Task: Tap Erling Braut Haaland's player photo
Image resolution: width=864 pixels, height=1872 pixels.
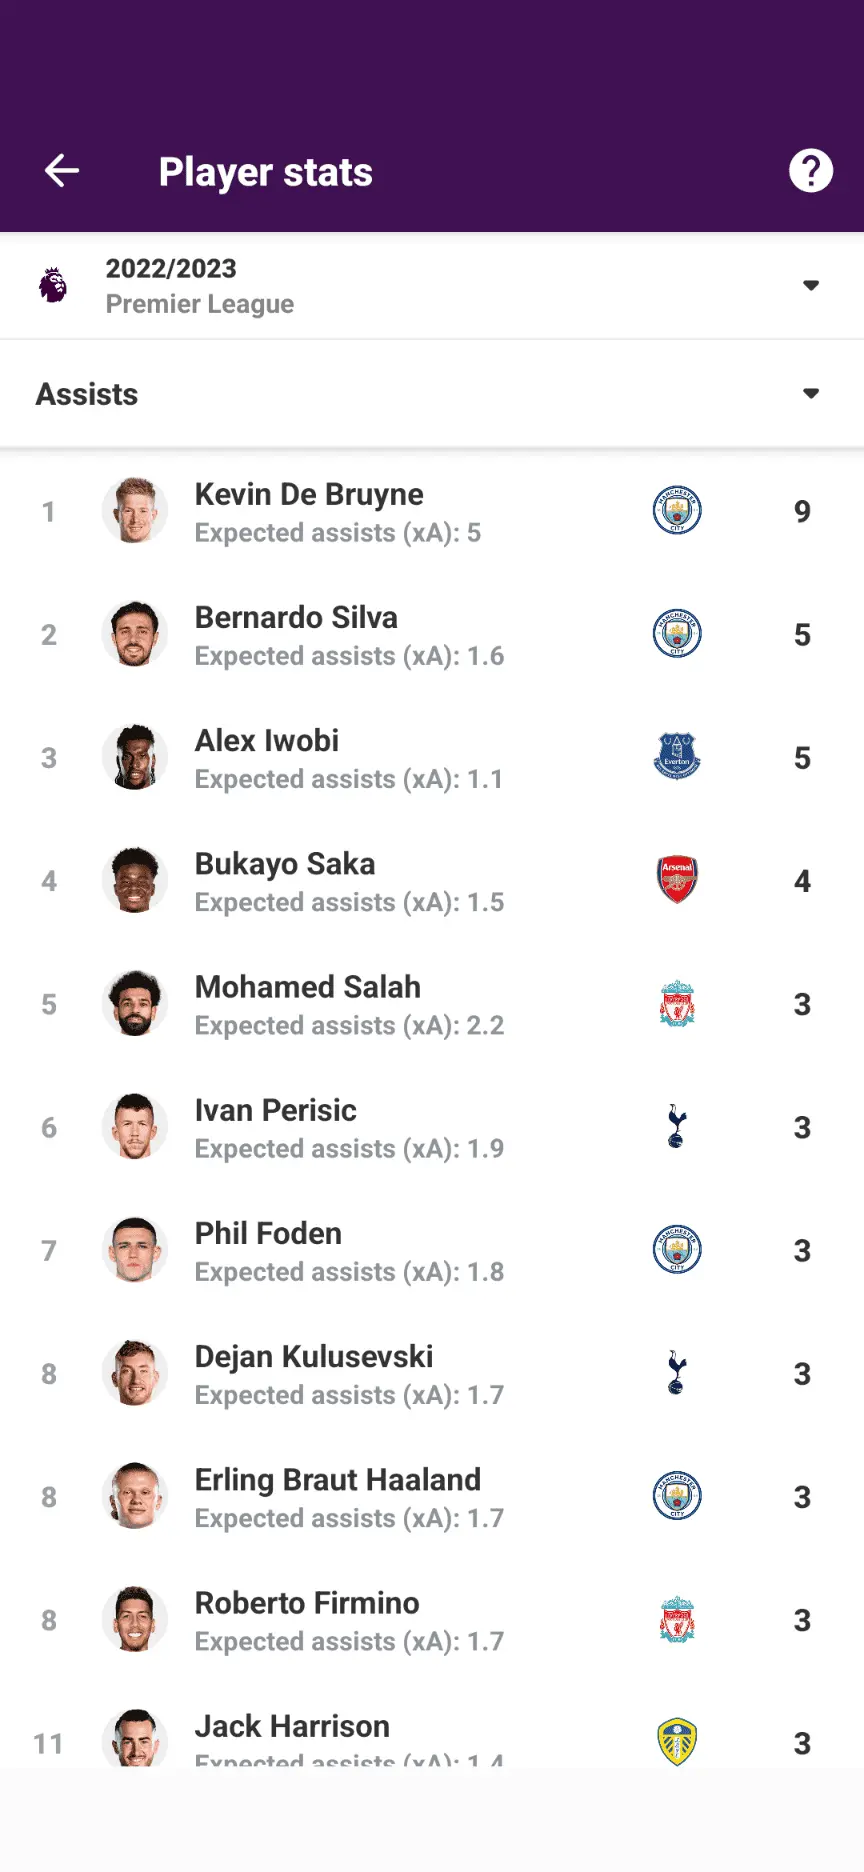Action: point(135,1496)
